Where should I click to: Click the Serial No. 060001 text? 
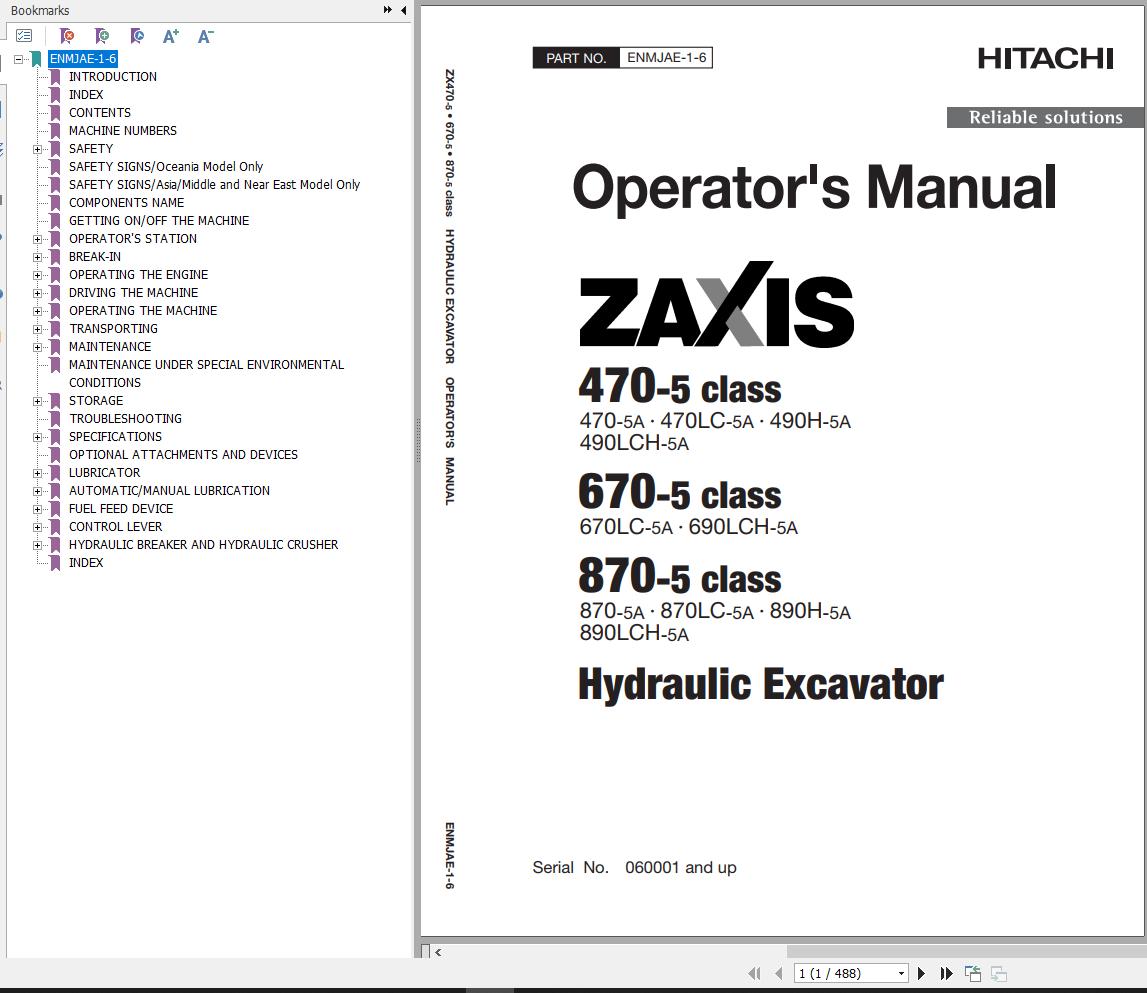pos(634,868)
